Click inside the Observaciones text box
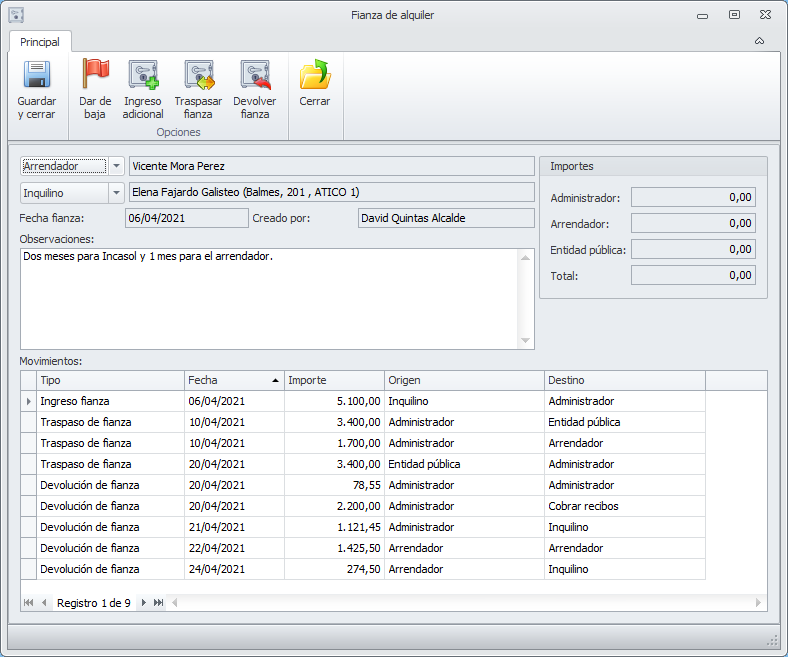 (x=270, y=300)
